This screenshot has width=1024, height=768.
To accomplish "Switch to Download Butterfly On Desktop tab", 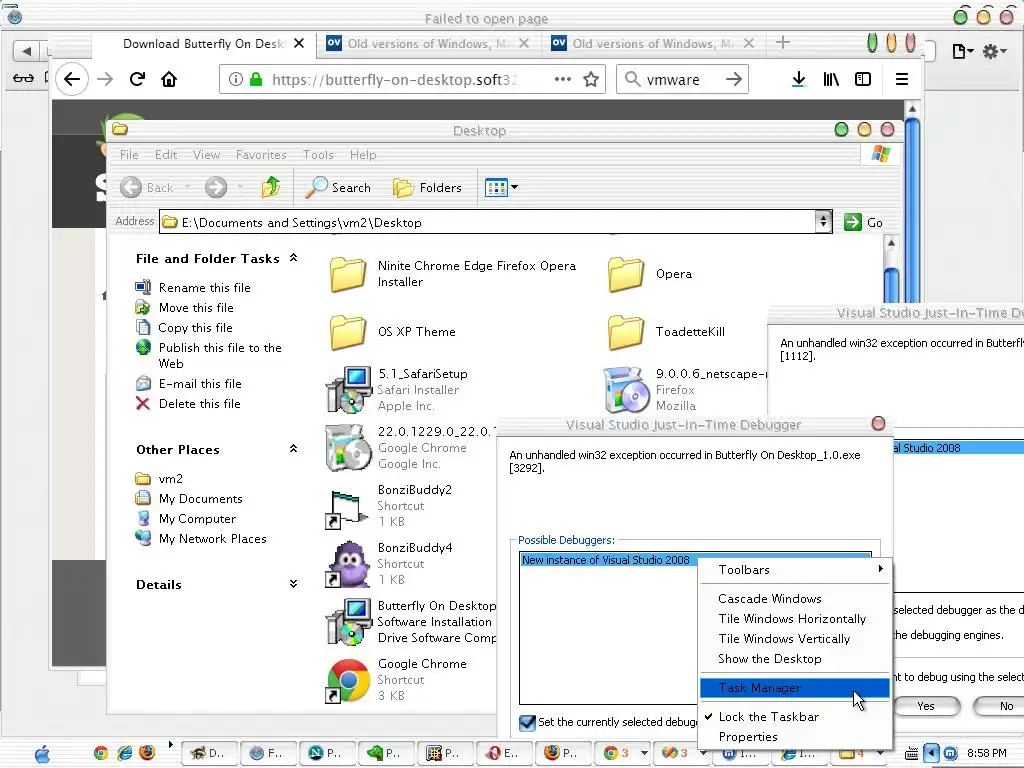I will (204, 43).
